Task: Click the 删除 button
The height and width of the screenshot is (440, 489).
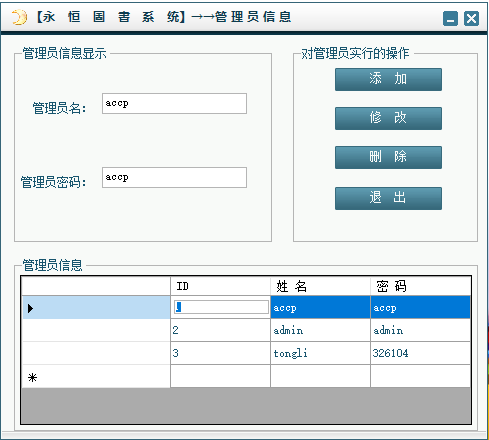Action: coord(388,157)
